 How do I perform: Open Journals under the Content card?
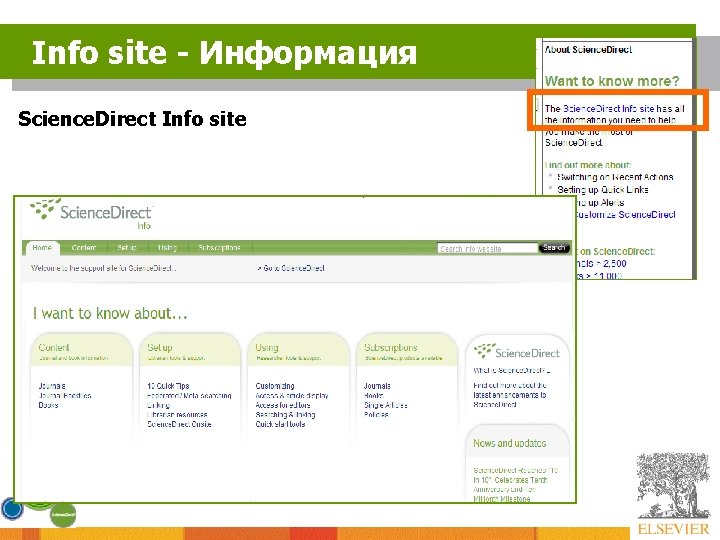click(52, 386)
